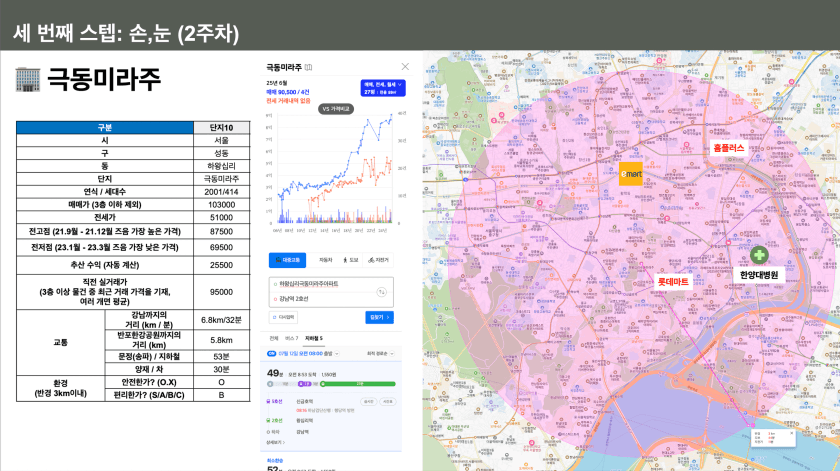Click the VS 가격비교 button
840x471 pixels.
click(x=336, y=109)
